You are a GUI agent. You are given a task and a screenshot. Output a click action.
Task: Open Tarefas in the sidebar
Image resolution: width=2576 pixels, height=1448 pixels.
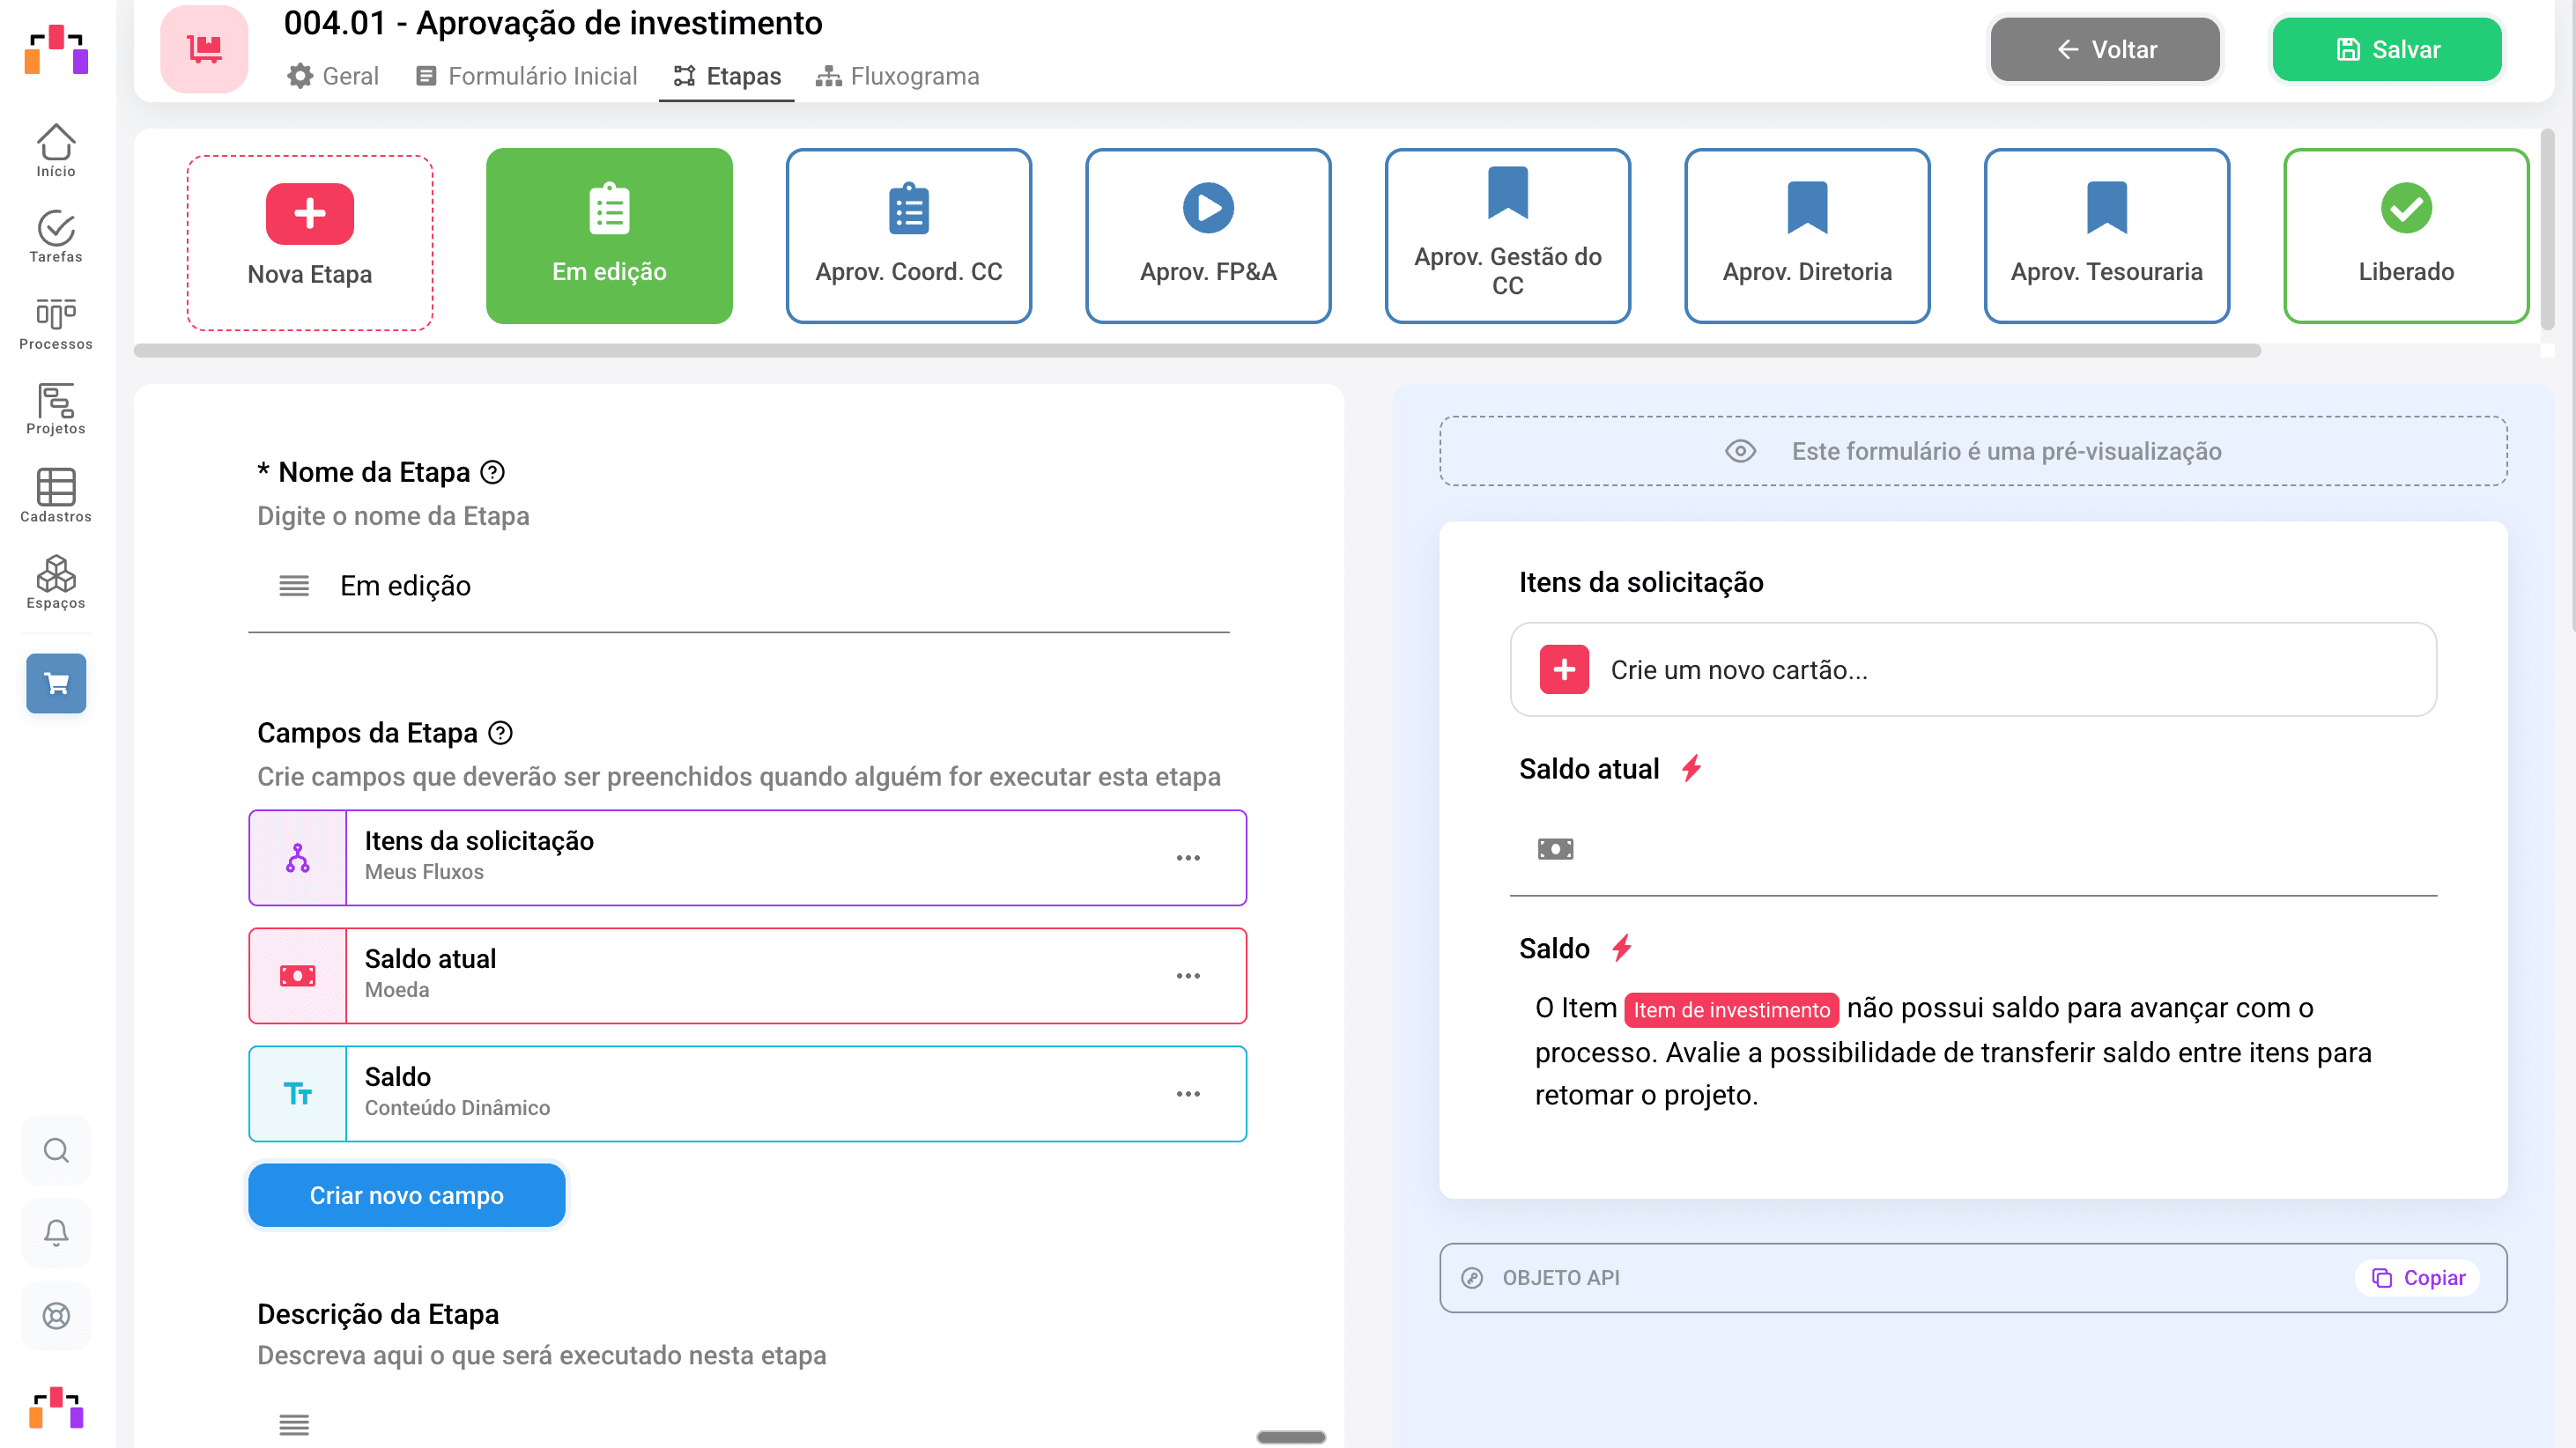pyautogui.click(x=56, y=237)
